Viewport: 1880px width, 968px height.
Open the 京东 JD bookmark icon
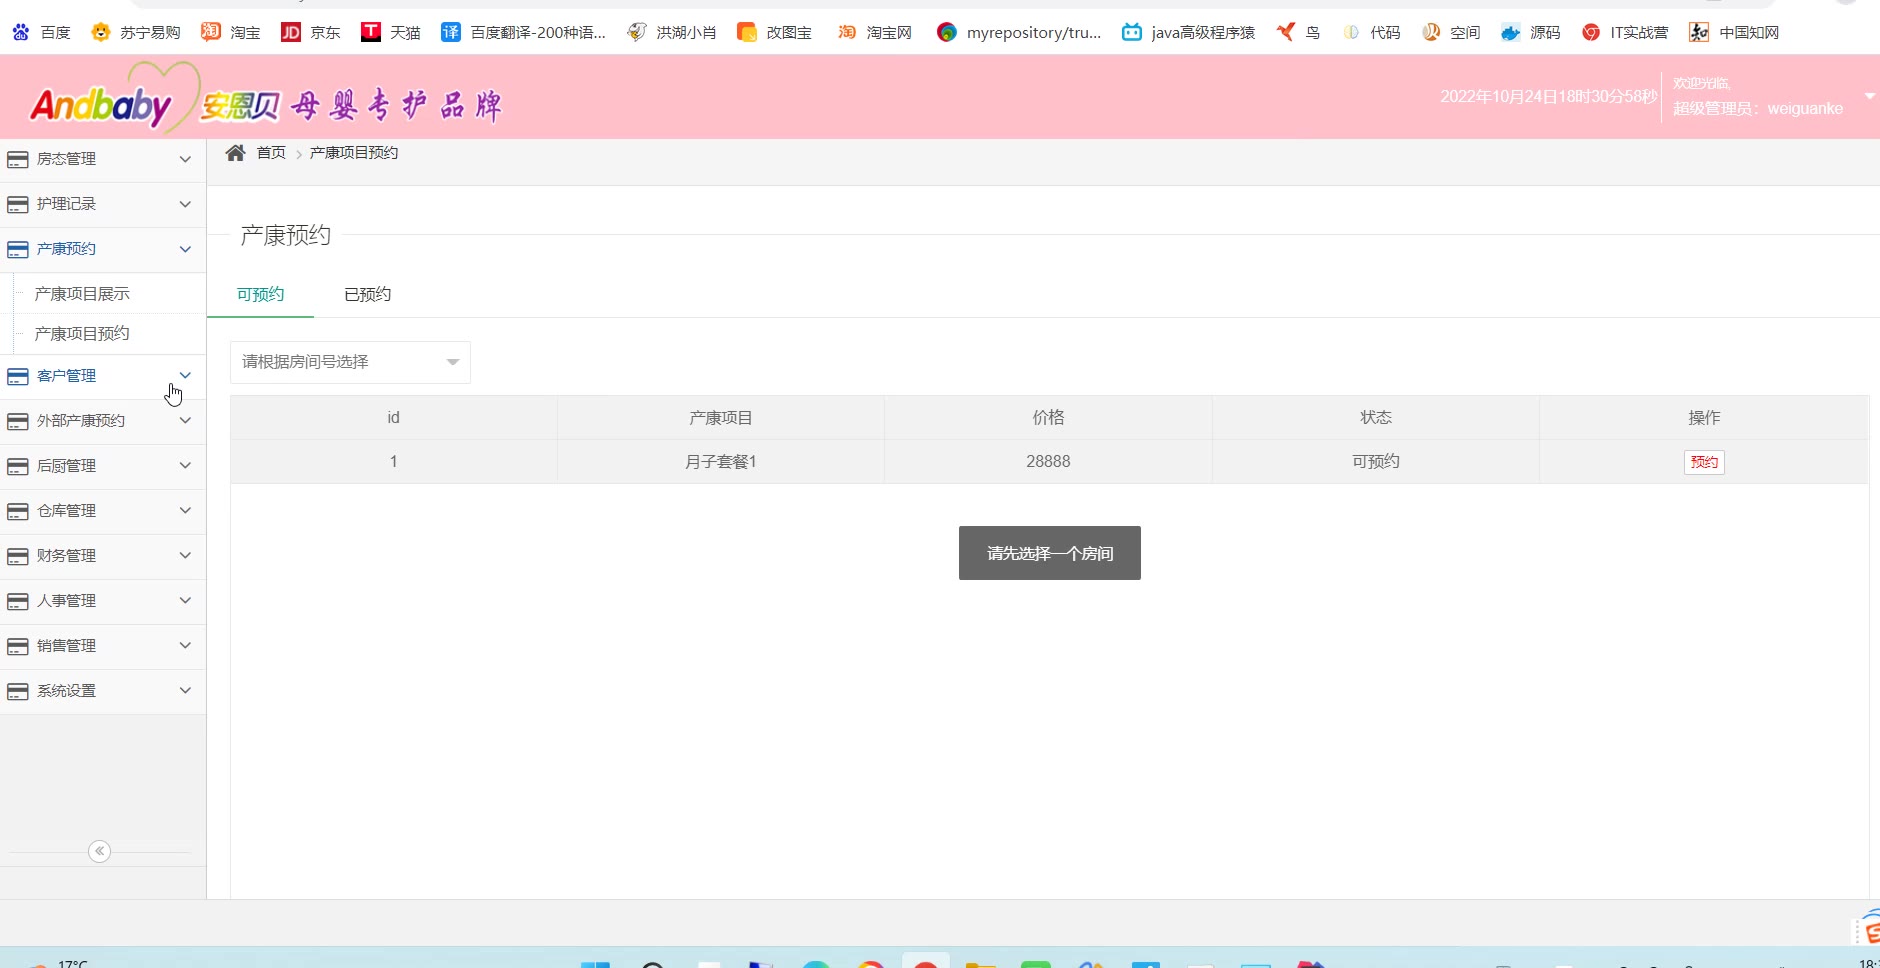point(290,32)
